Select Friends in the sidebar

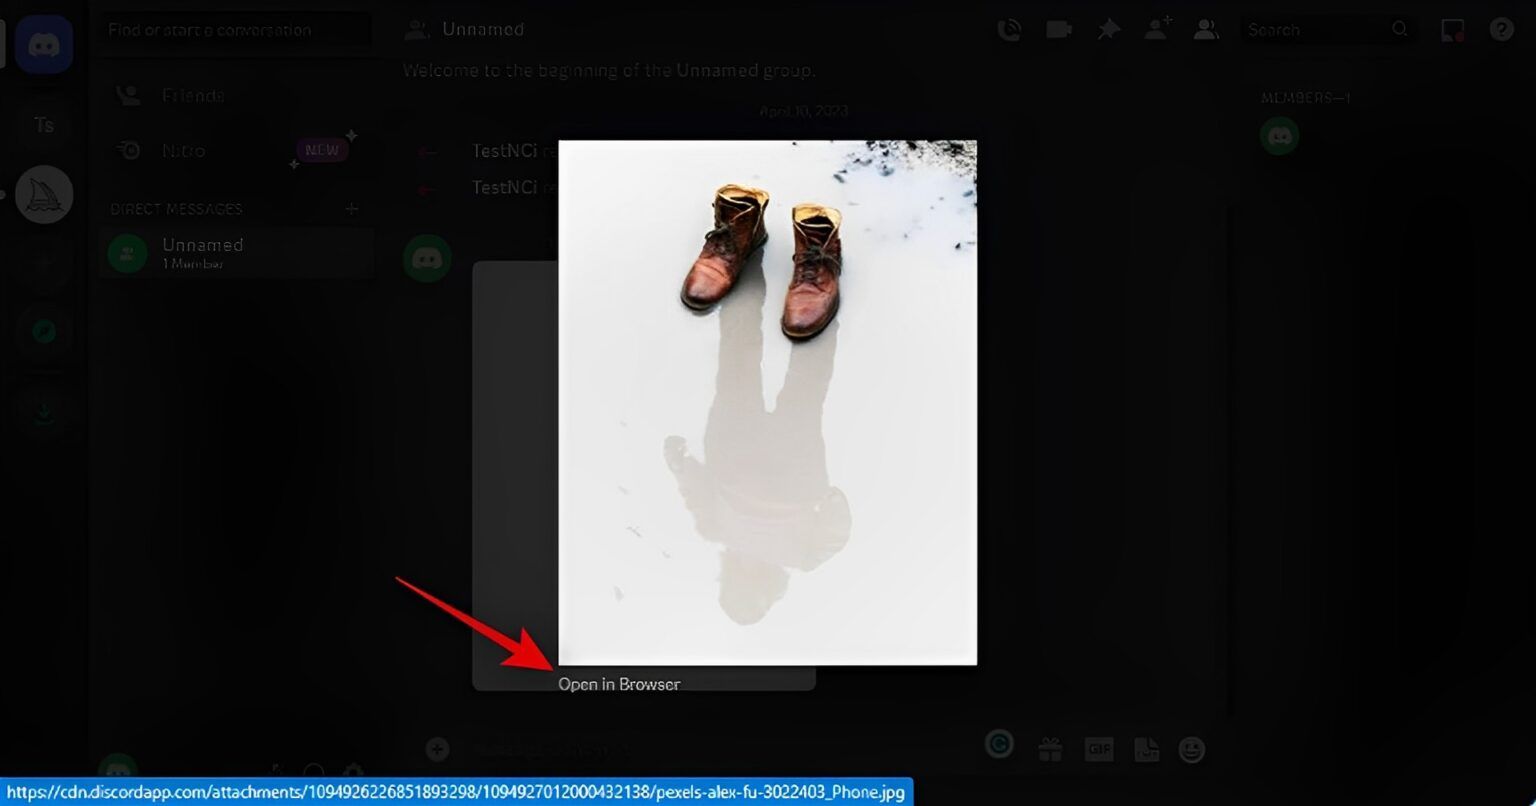coord(192,95)
